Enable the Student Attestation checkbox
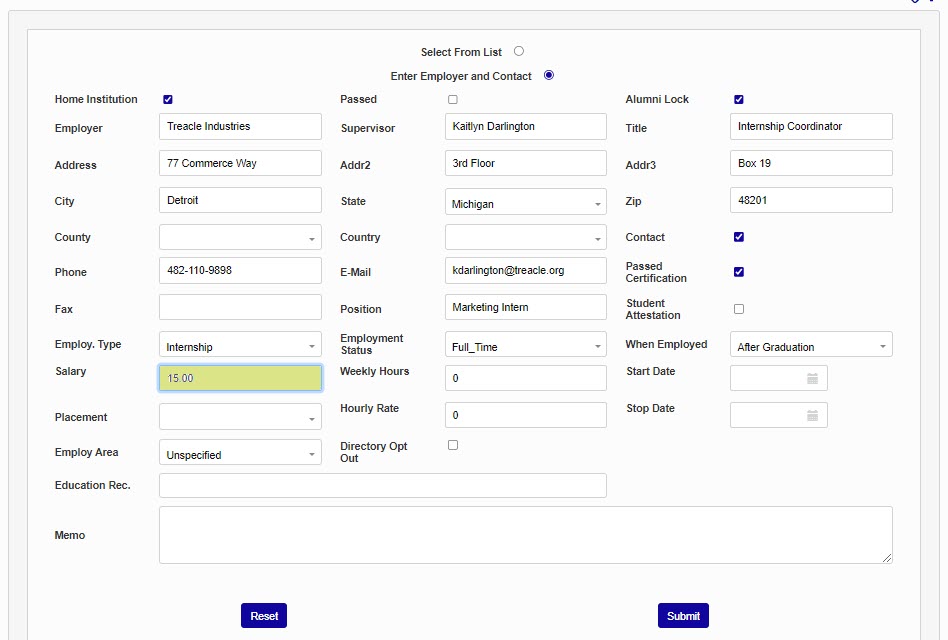The width and height of the screenshot is (948, 640). coord(739,309)
